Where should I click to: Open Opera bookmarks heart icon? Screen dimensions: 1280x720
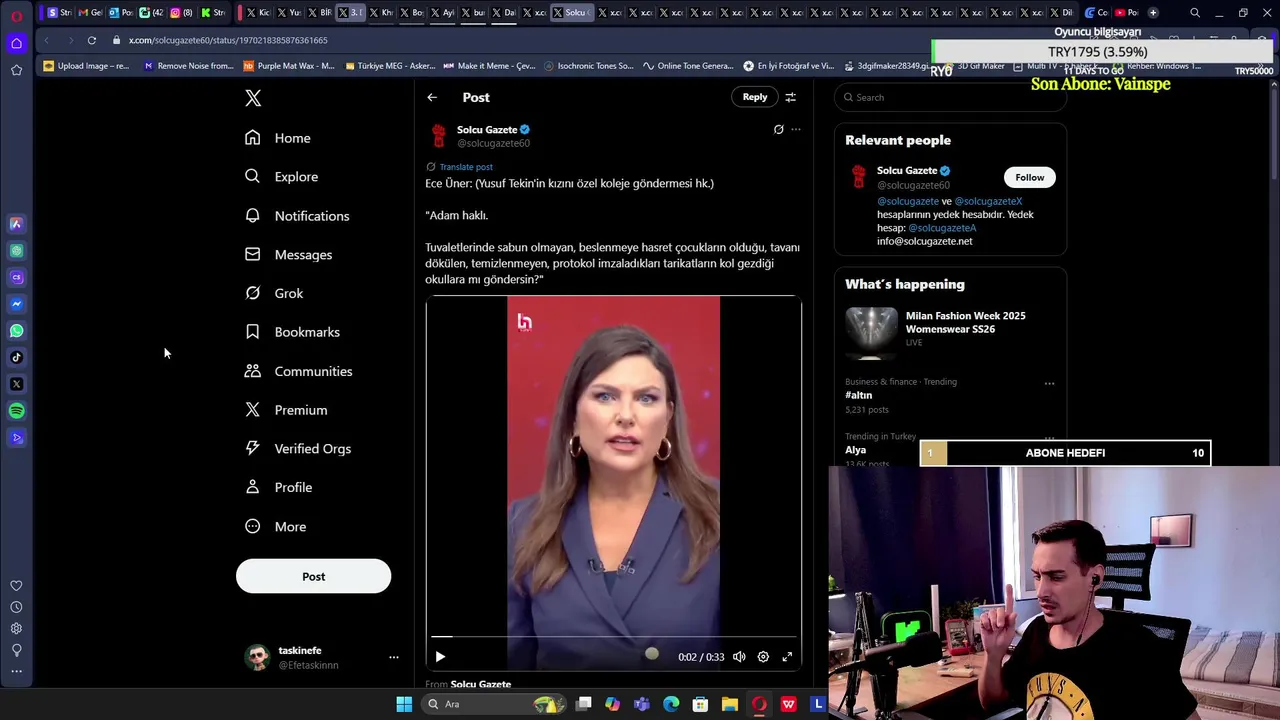coord(16,586)
